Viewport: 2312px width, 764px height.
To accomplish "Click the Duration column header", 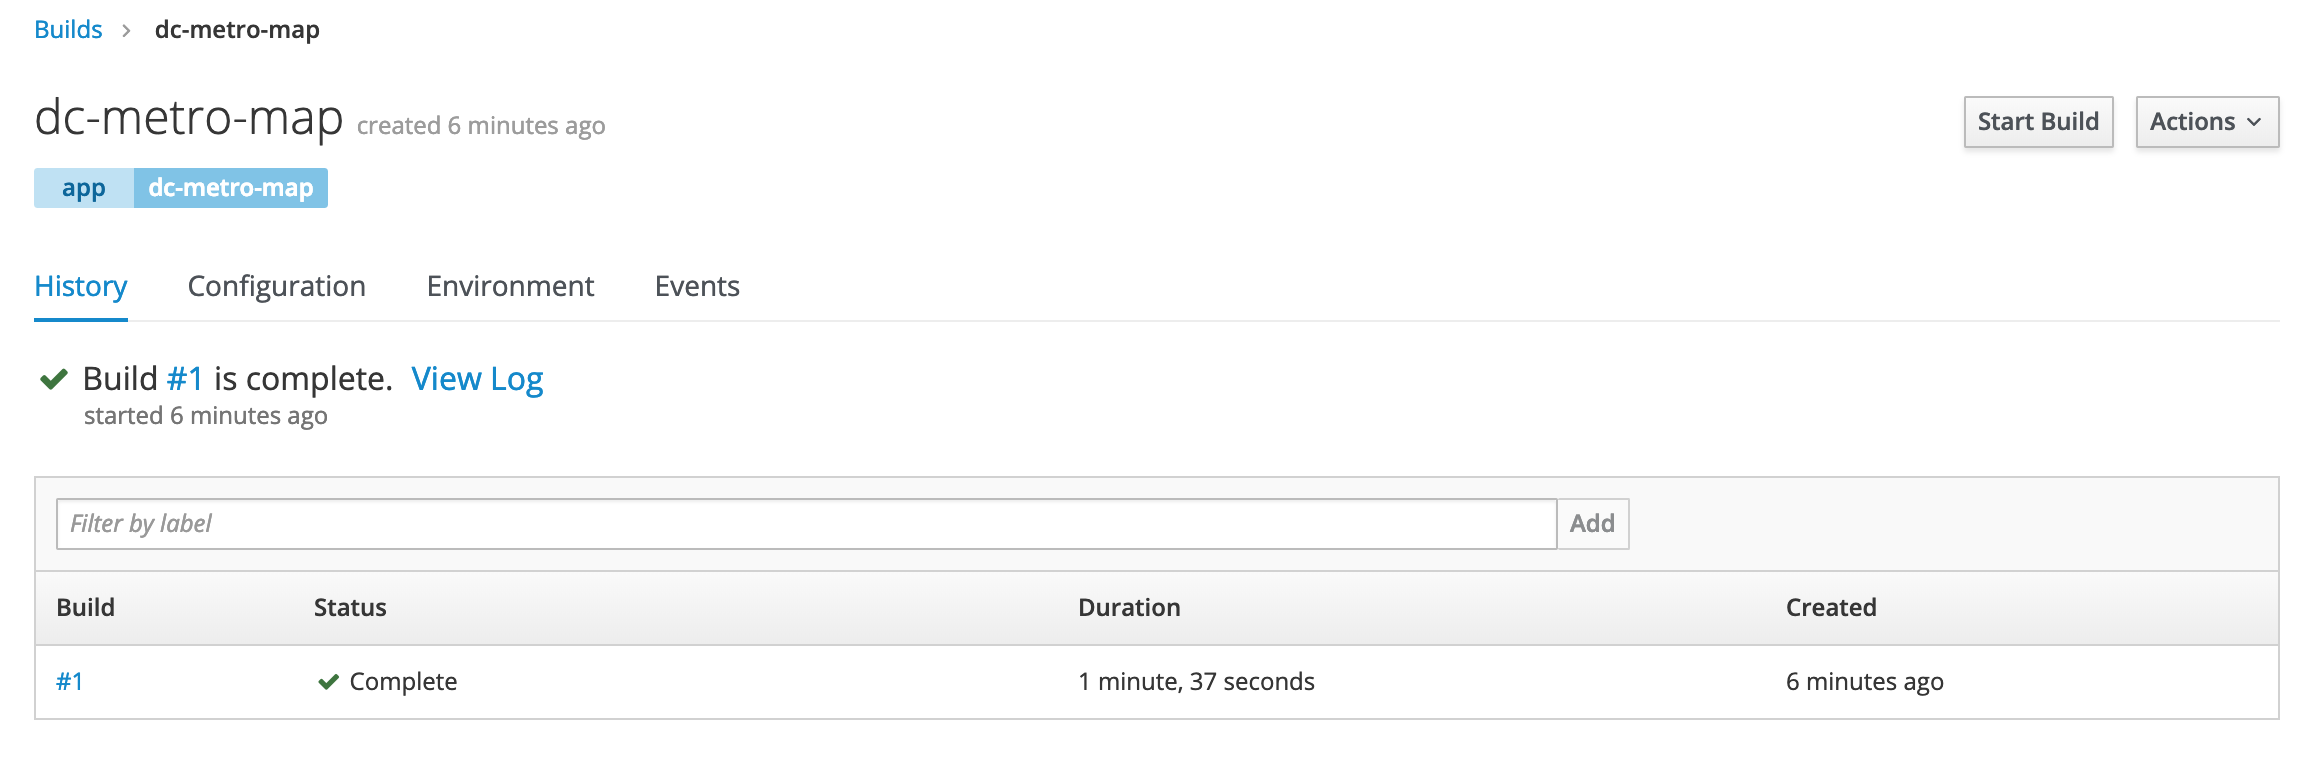I will [x=1129, y=608].
